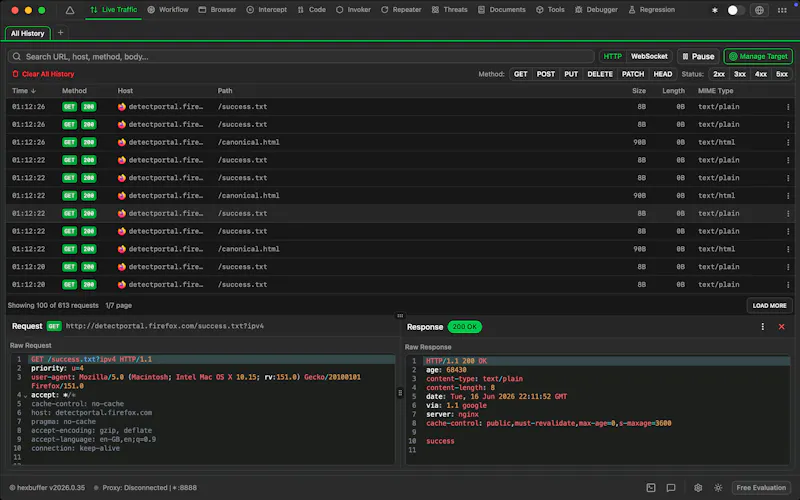Go to the Code section
Viewport: 800px width, 500px height.
pos(312,10)
